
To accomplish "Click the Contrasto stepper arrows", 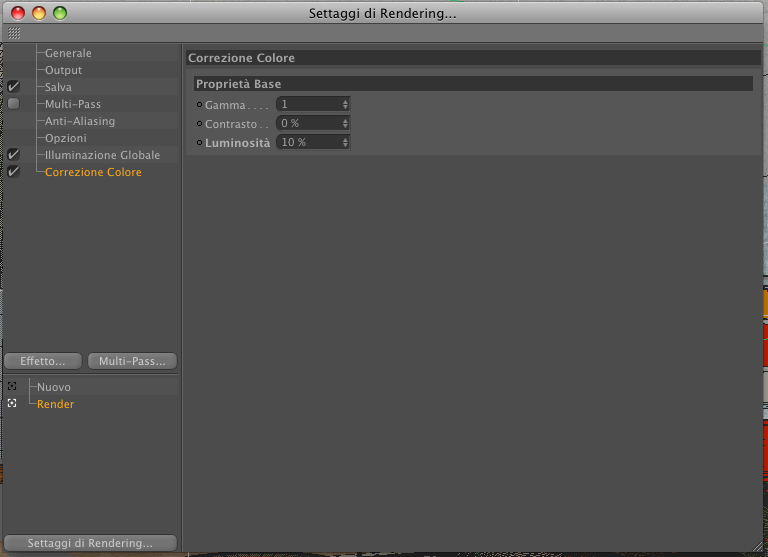I will [345, 123].
